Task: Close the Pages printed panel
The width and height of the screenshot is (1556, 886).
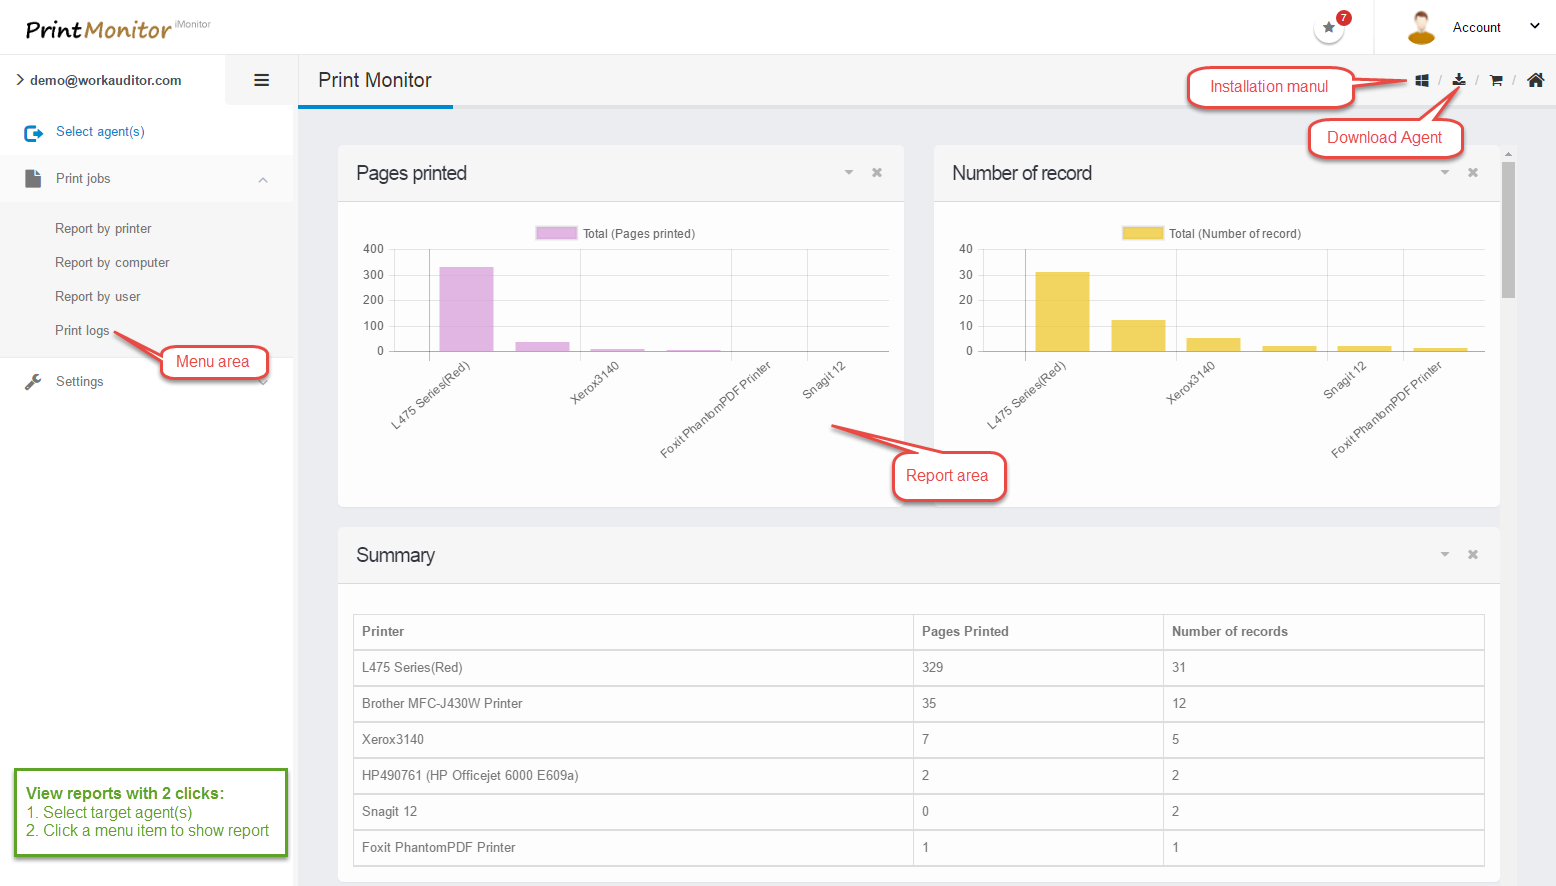Action: tap(877, 173)
